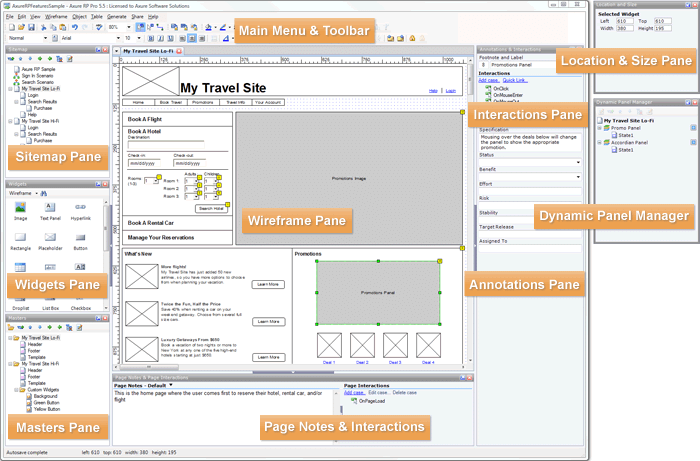The image size is (700, 461).
Task: Open the Generate menu
Action: pyautogui.click(x=117, y=17)
